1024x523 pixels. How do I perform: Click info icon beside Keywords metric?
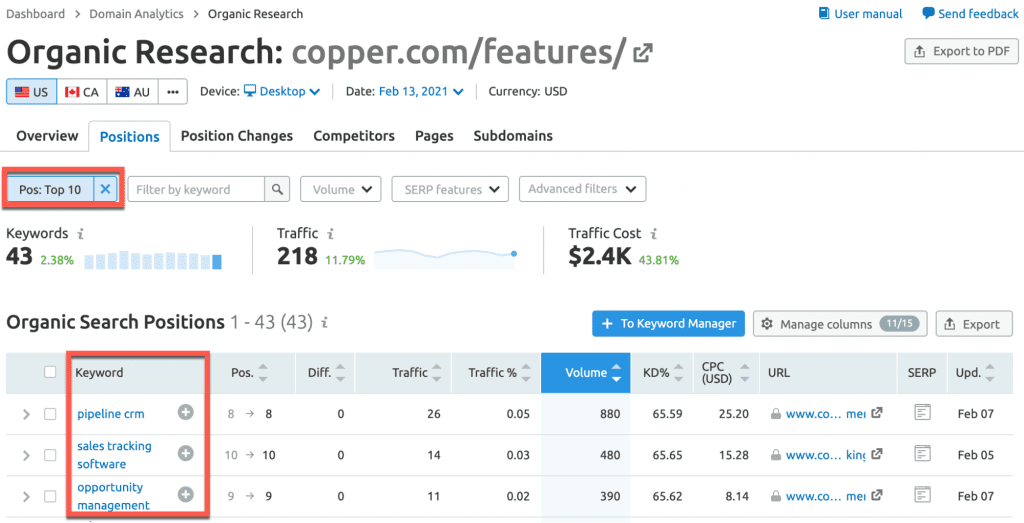[81, 233]
